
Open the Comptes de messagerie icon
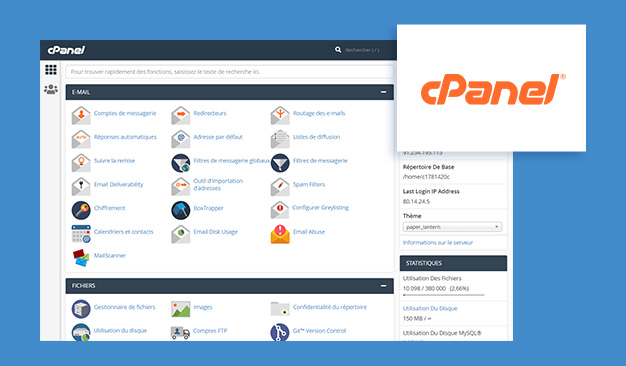(81, 115)
